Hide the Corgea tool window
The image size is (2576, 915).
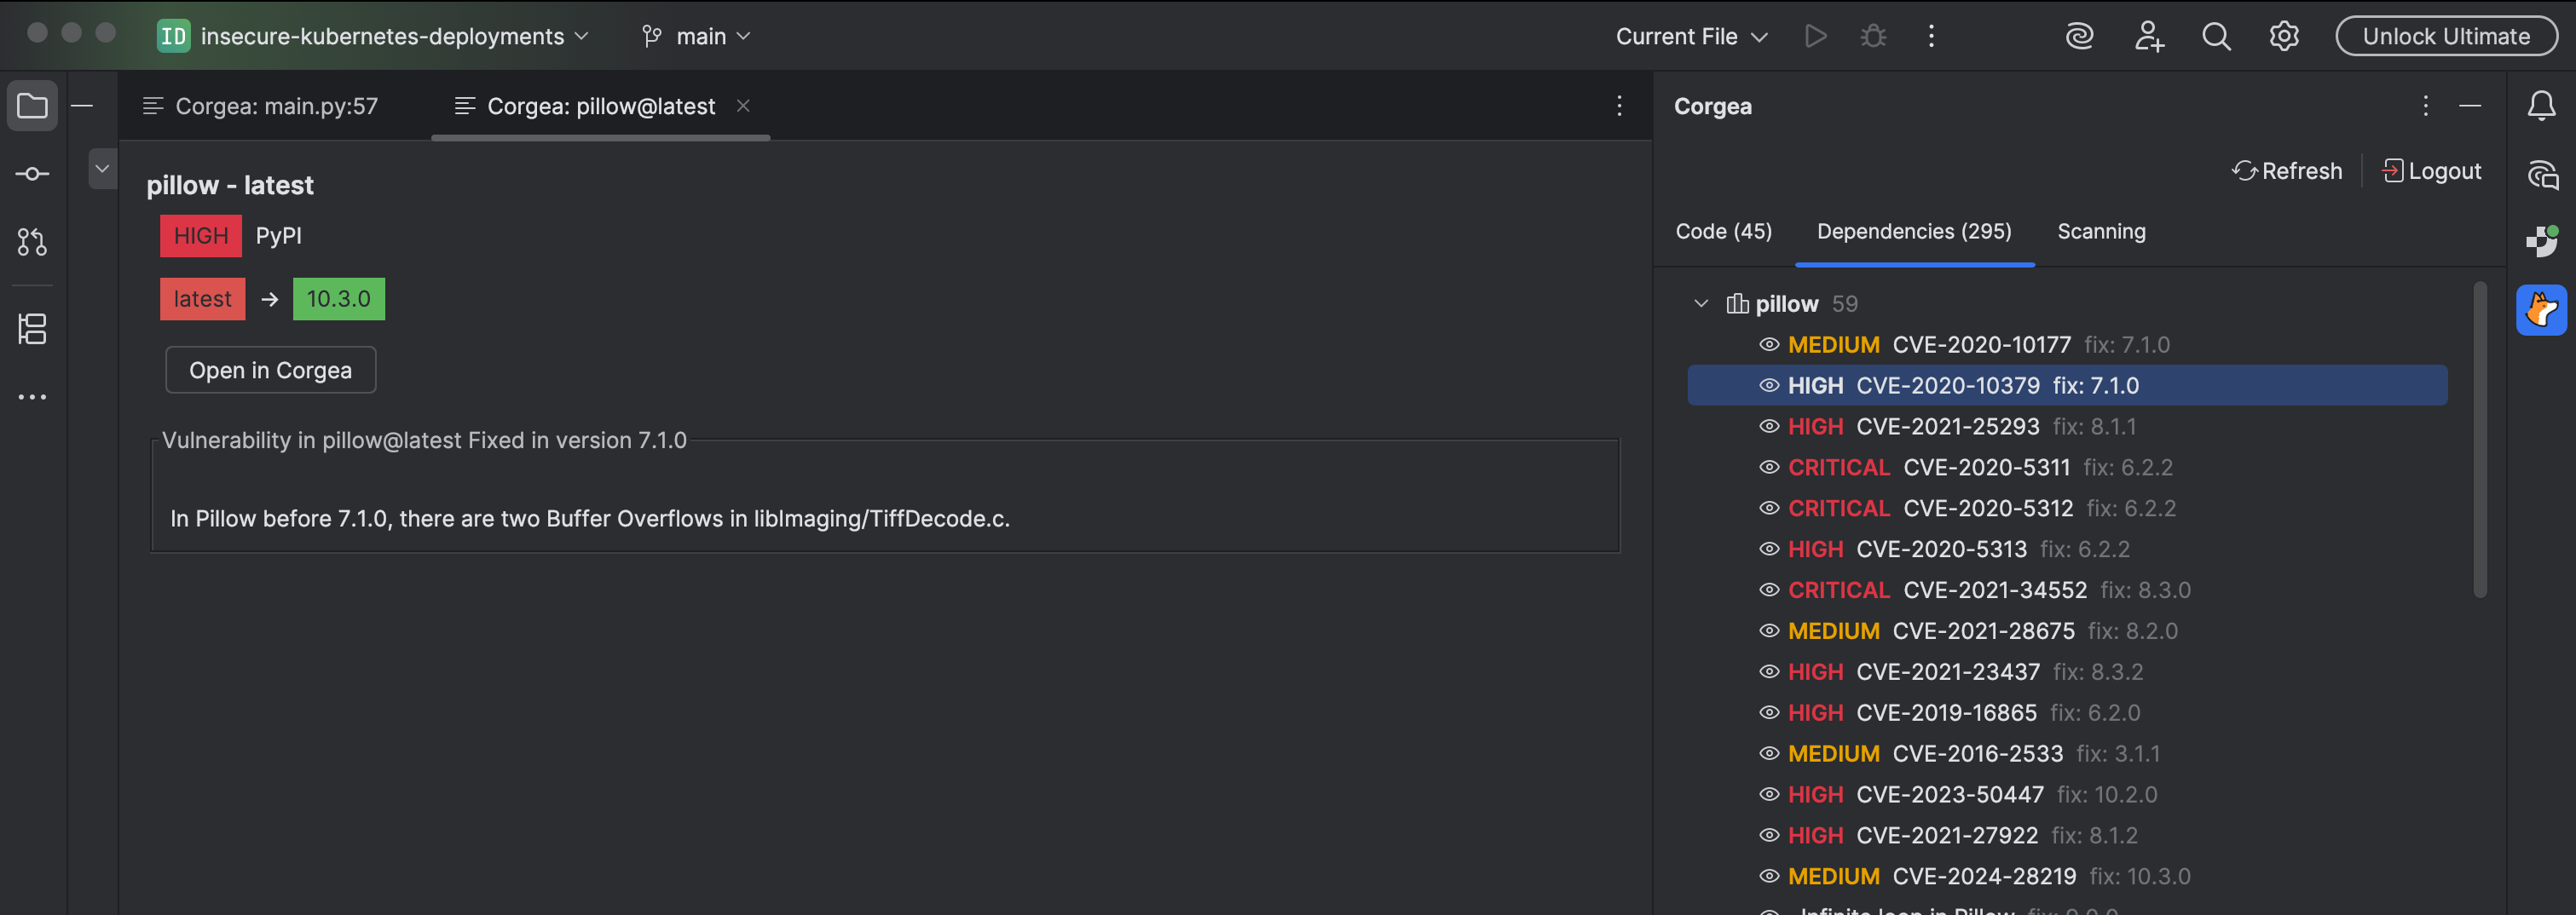point(2470,106)
